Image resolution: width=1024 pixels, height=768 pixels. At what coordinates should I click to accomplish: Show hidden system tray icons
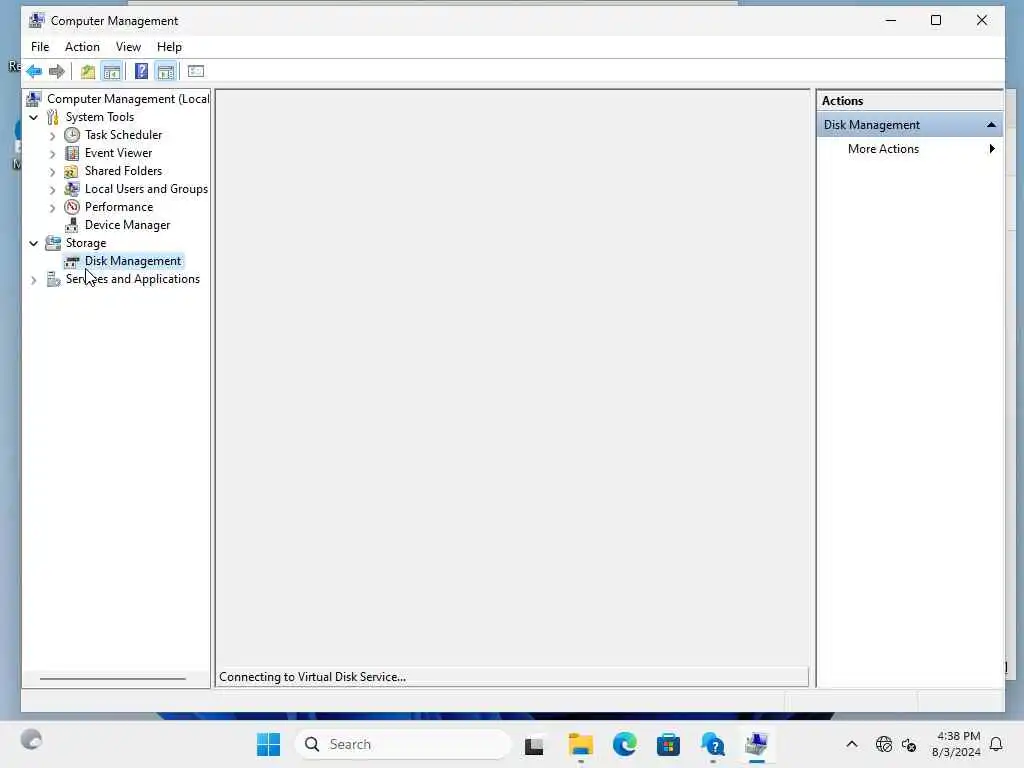(852, 744)
